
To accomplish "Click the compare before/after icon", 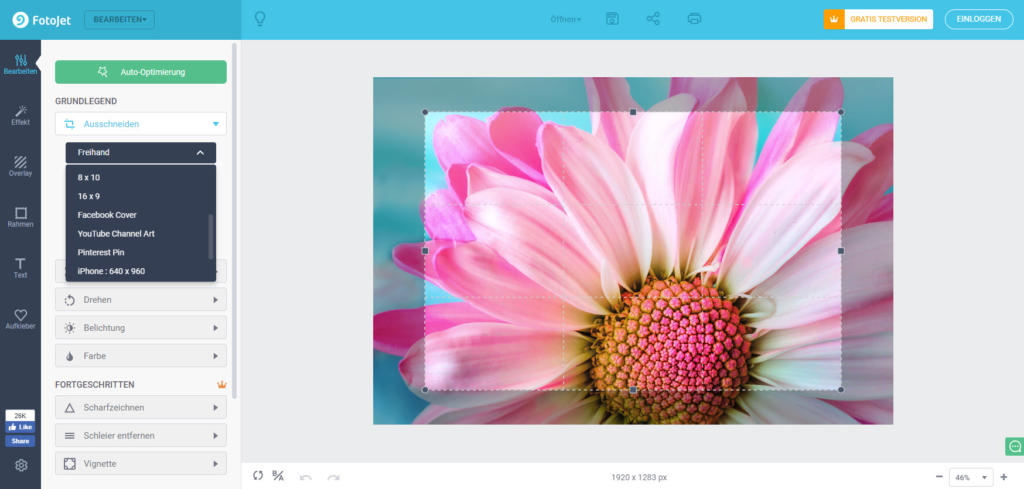I will click(278, 475).
